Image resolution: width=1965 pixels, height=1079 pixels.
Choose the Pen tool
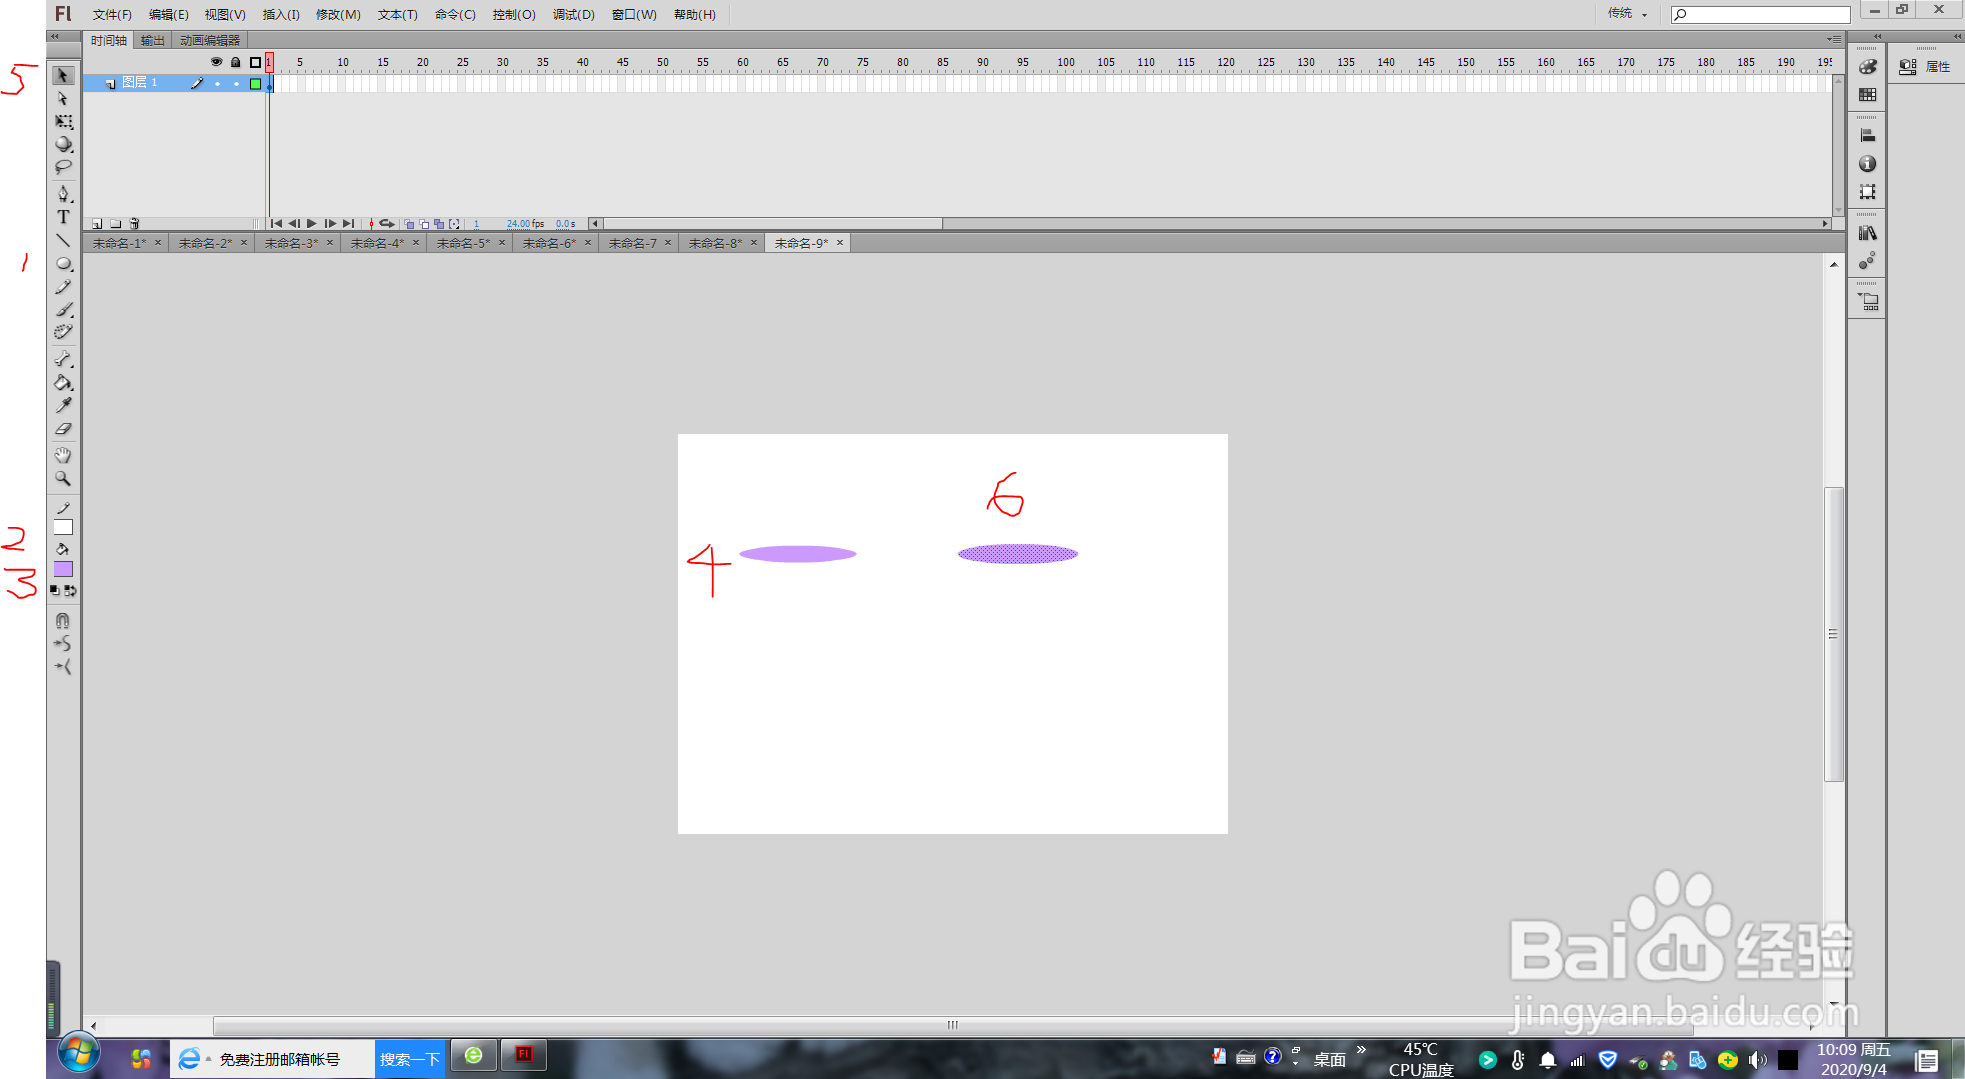(x=63, y=194)
